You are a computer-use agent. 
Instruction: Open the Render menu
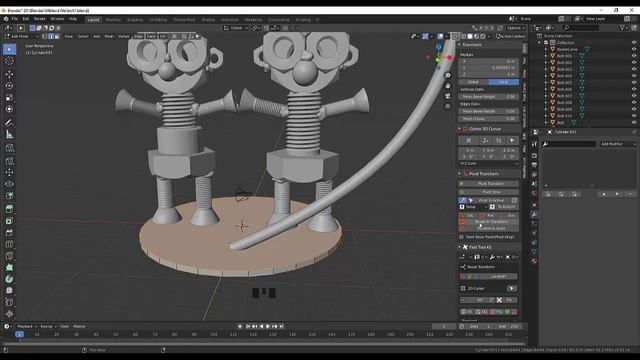(40, 19)
